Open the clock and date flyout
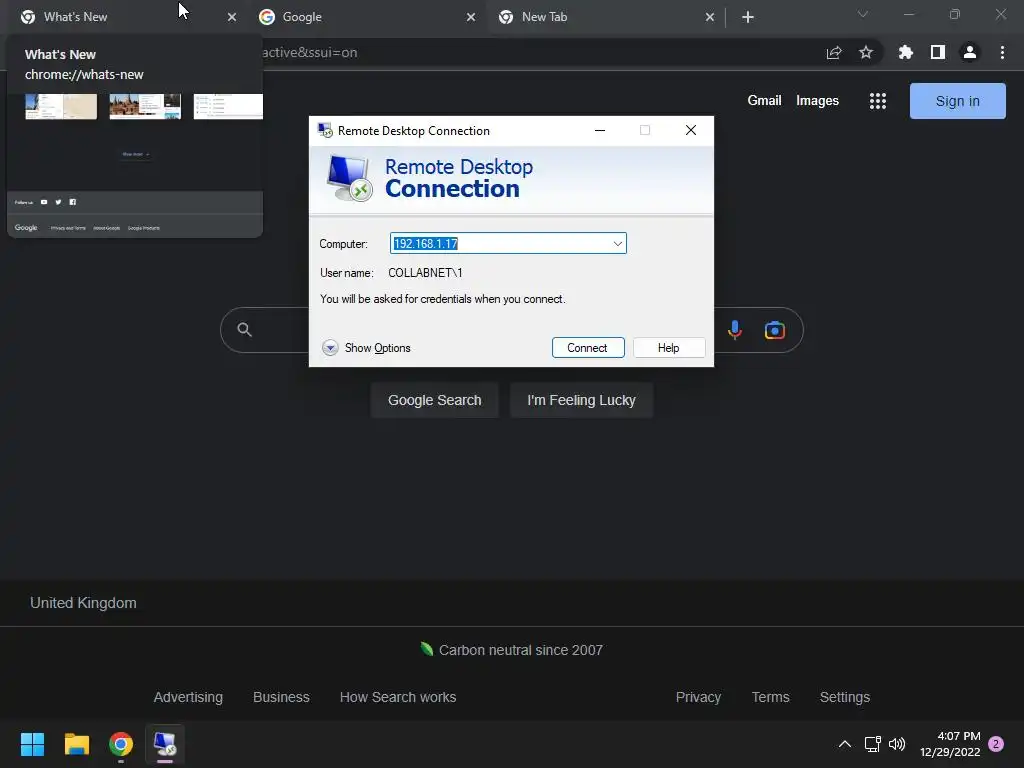 [x=950, y=744]
